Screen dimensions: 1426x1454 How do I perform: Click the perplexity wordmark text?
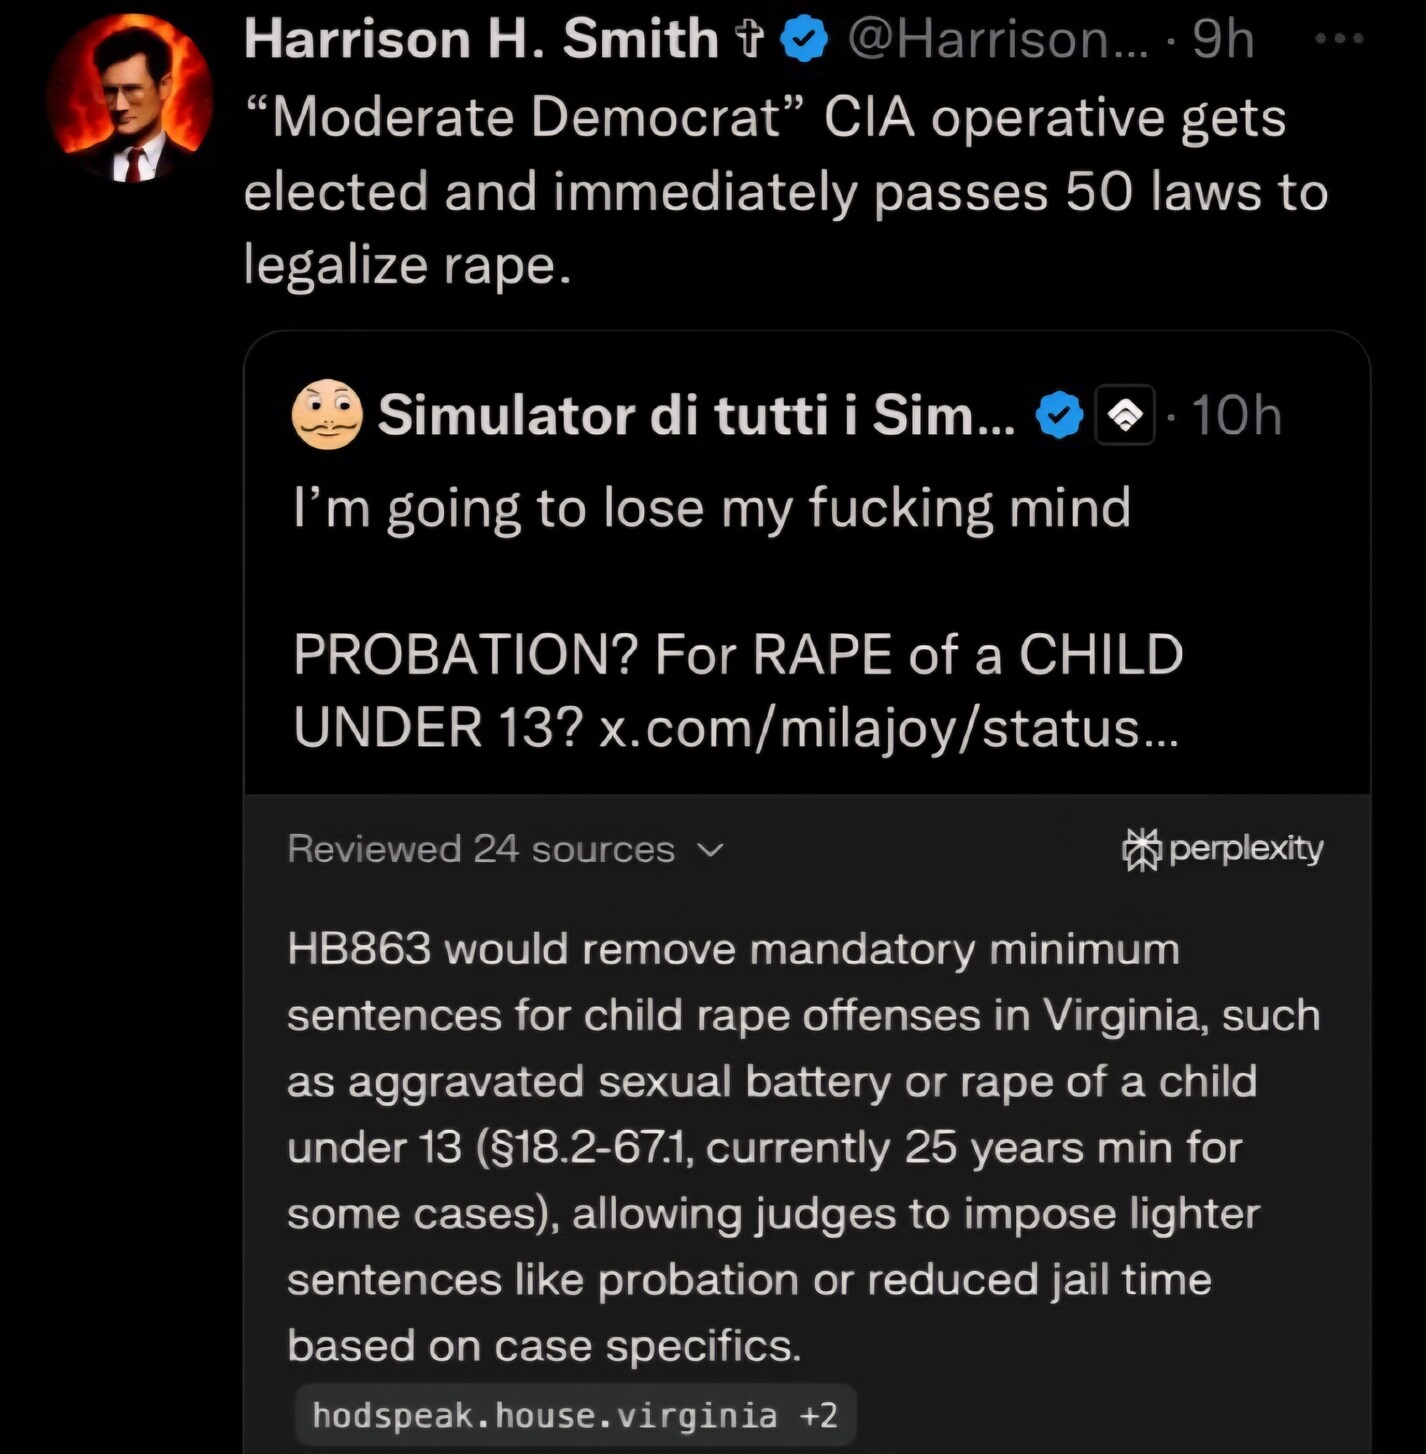(x=1245, y=849)
